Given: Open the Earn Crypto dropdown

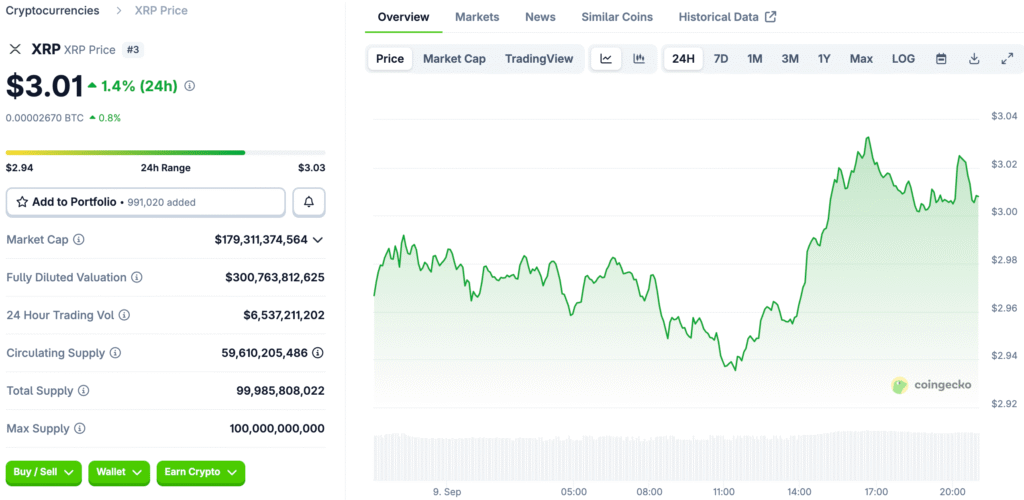Looking at the screenshot, I should 200,472.
